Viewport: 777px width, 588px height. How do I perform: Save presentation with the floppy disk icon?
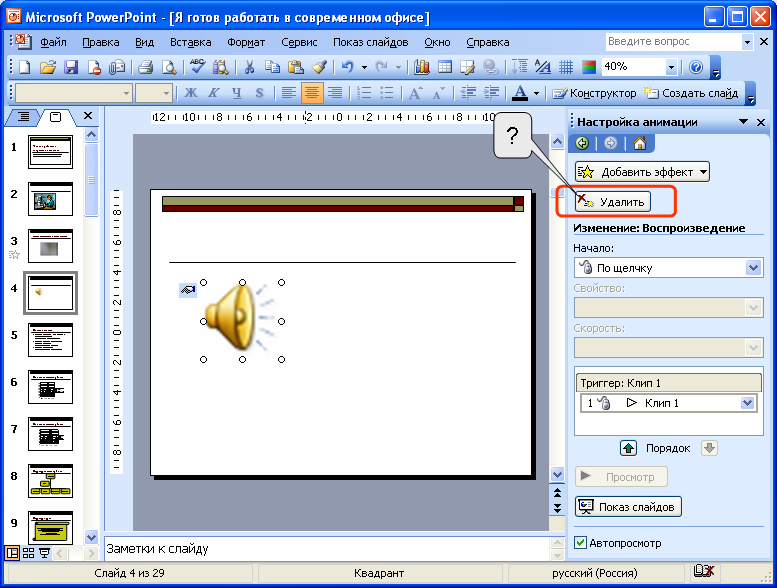click(x=71, y=67)
